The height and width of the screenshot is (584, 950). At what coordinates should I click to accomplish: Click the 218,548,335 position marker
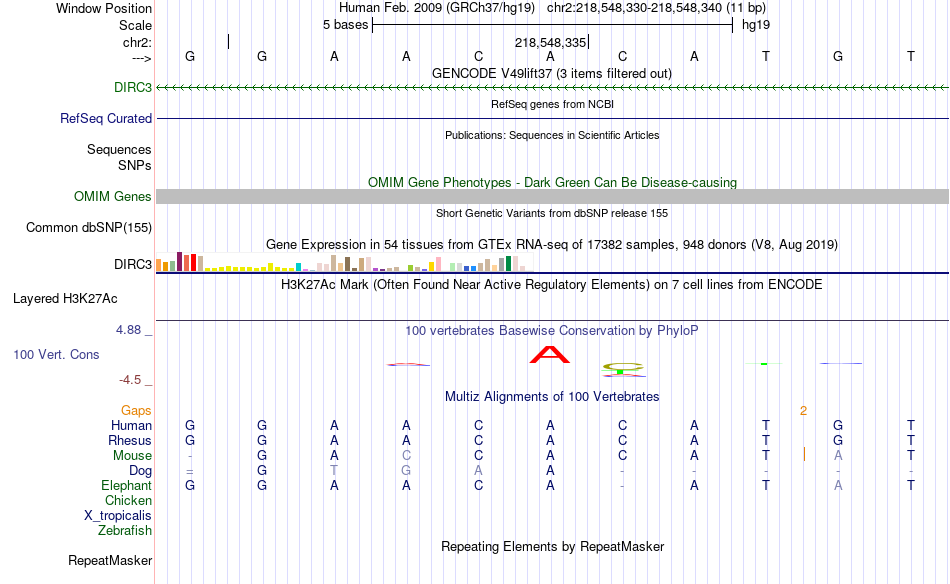point(551,42)
